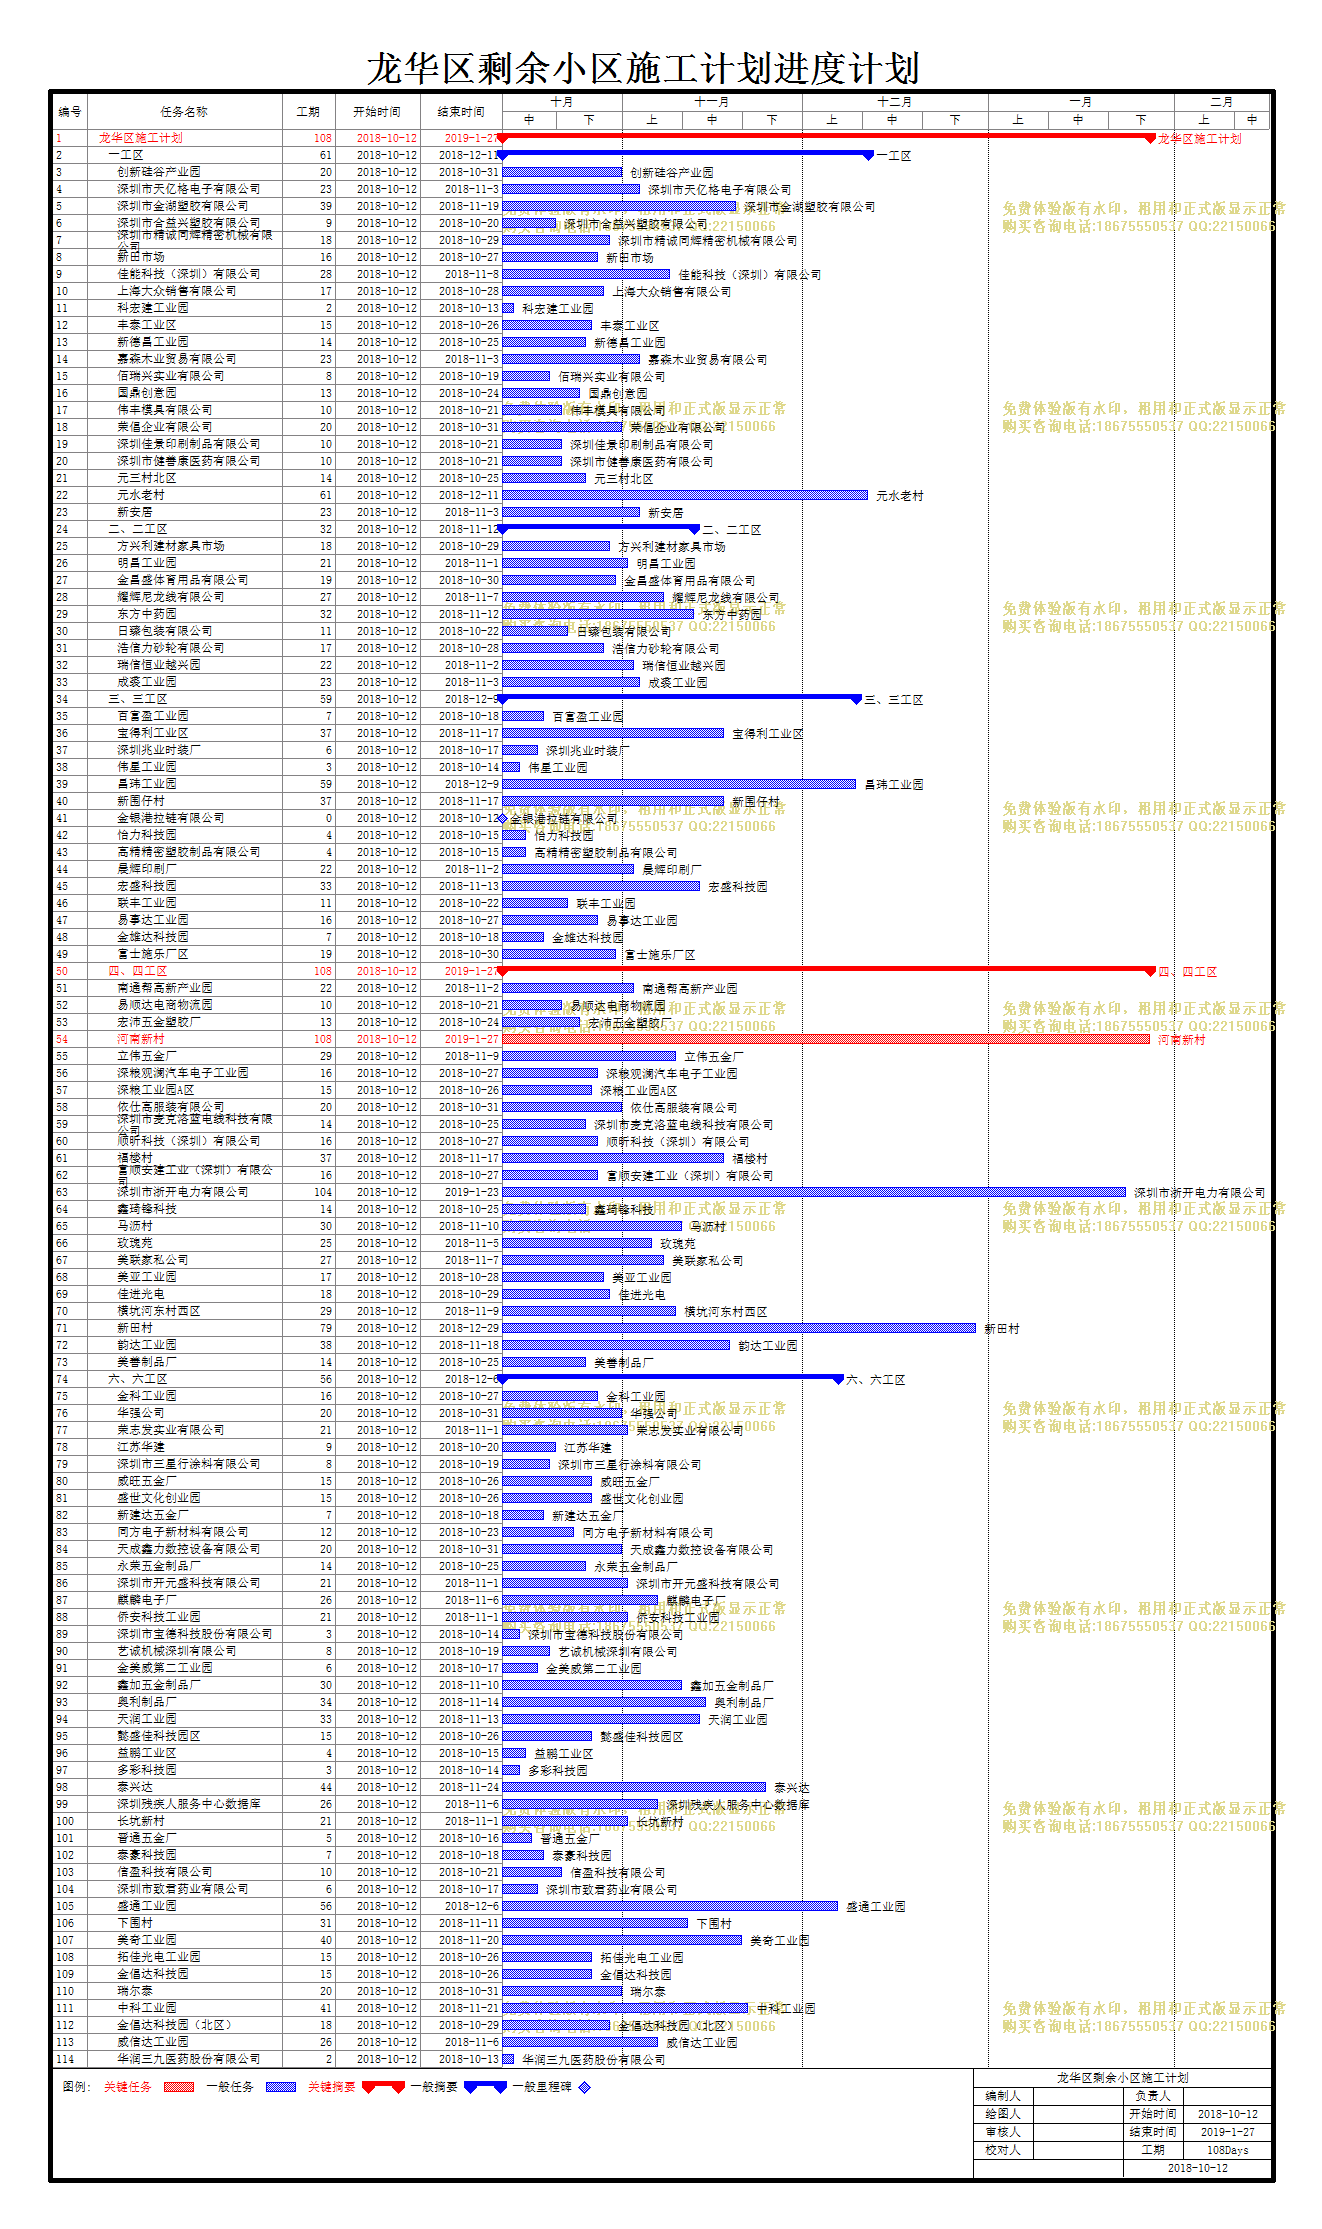1322x2229 pixels.
Task: Select the 结束时间 column header
Action: point(461,112)
